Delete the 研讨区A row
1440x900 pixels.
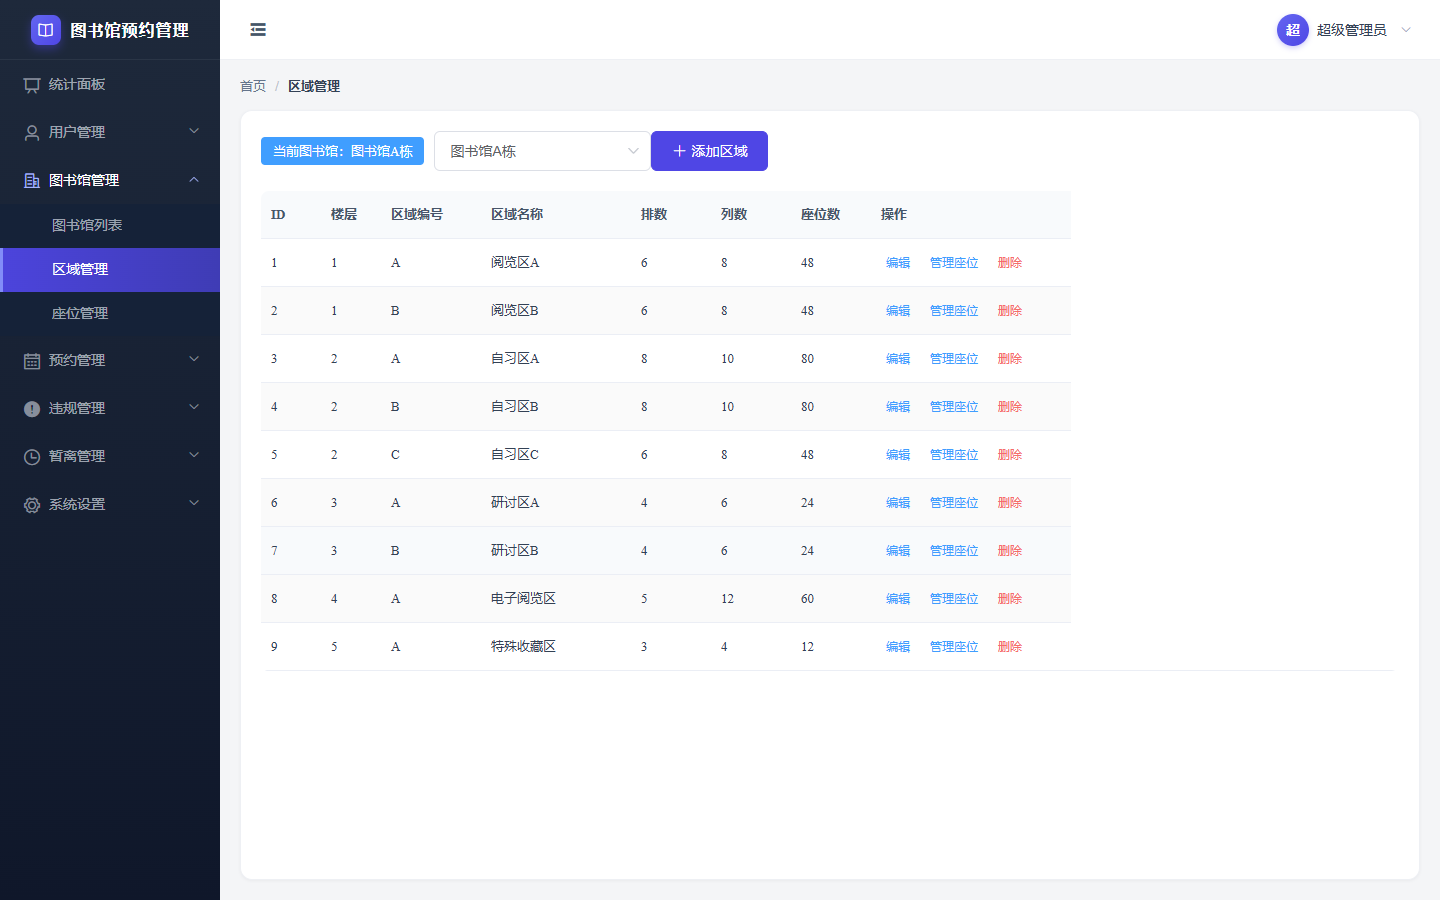point(1010,503)
